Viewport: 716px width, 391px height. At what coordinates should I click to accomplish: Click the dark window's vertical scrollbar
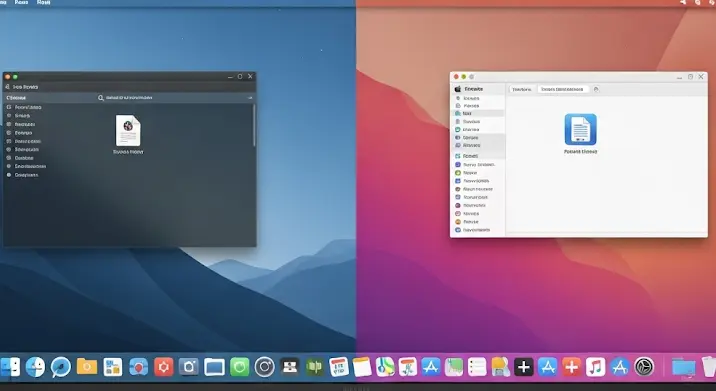(x=254, y=126)
